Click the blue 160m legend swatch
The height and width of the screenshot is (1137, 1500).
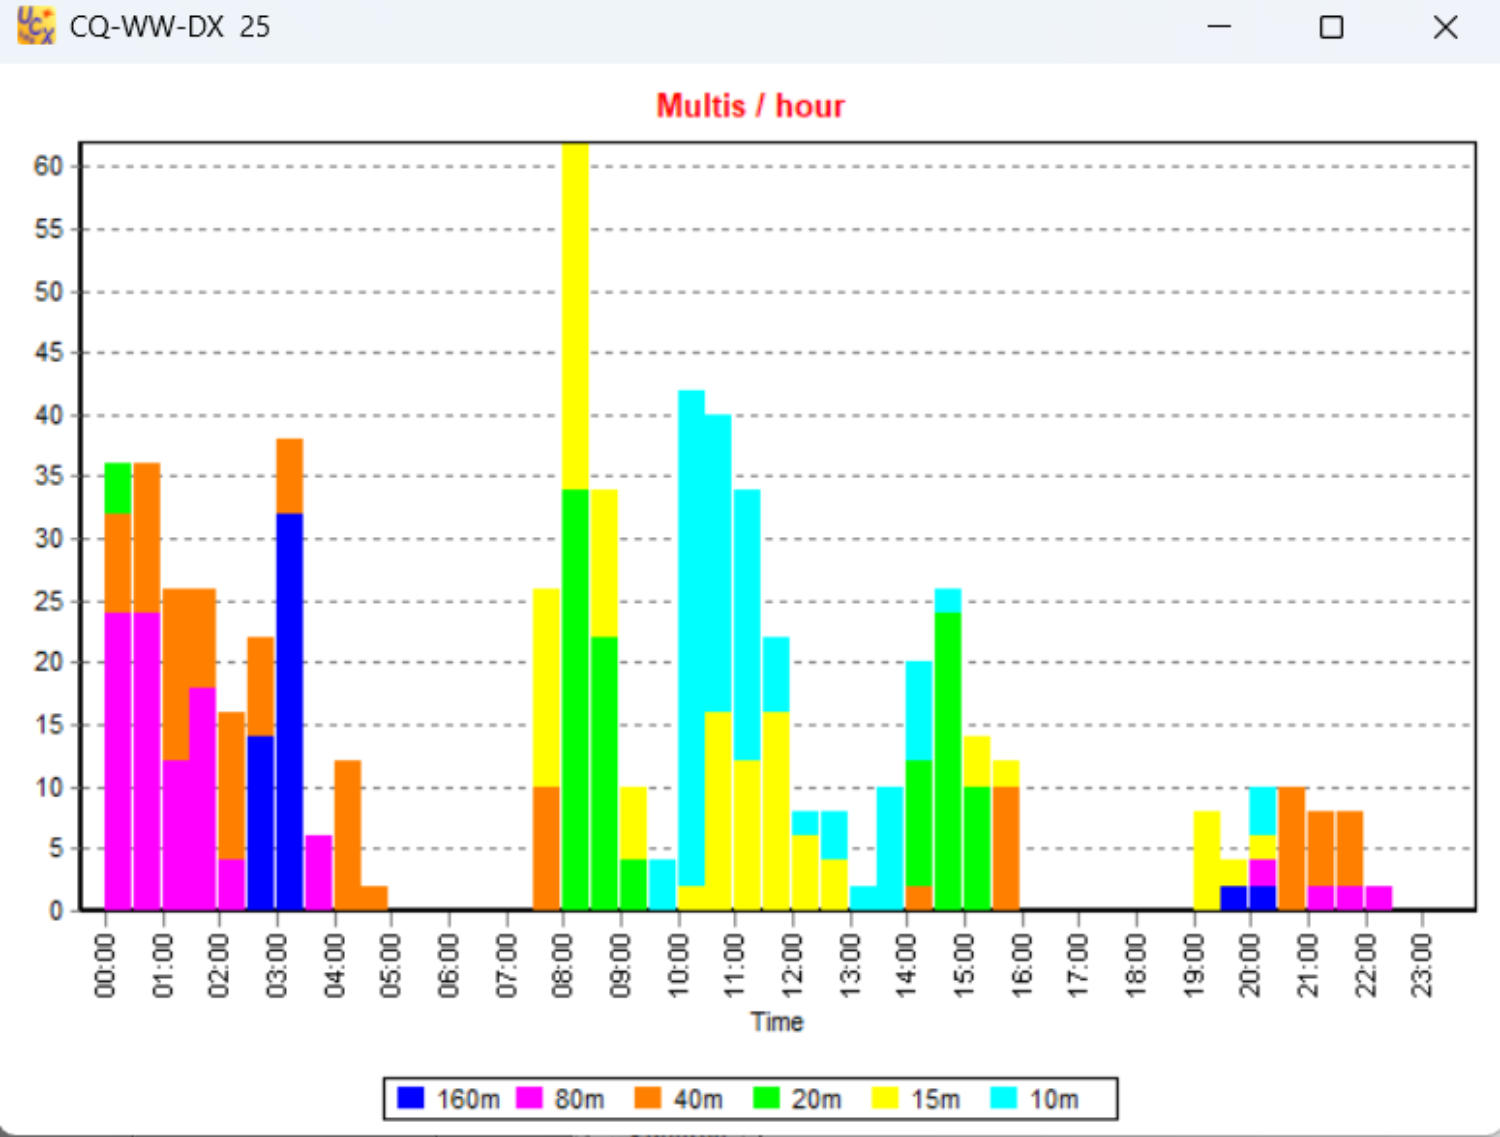[411, 1098]
